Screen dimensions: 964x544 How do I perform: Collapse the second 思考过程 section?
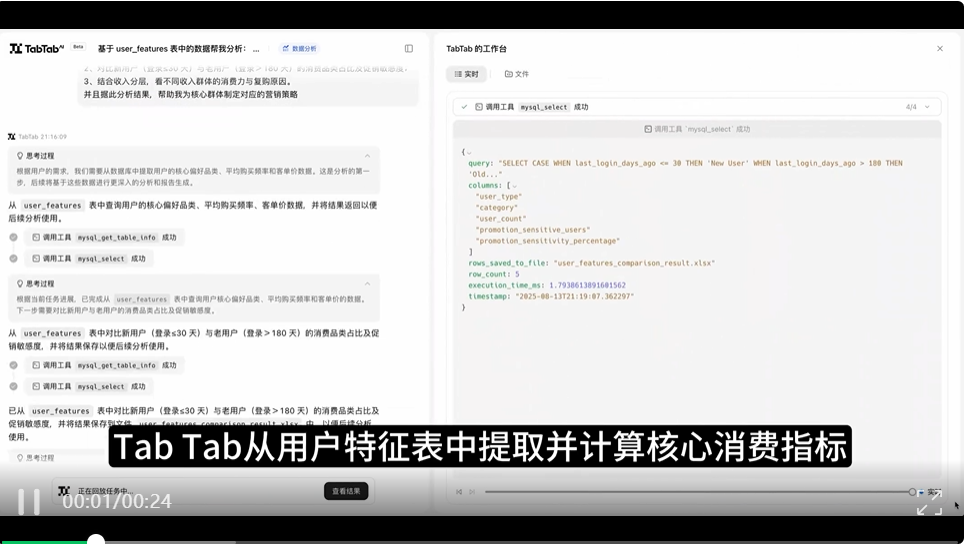tap(367, 283)
